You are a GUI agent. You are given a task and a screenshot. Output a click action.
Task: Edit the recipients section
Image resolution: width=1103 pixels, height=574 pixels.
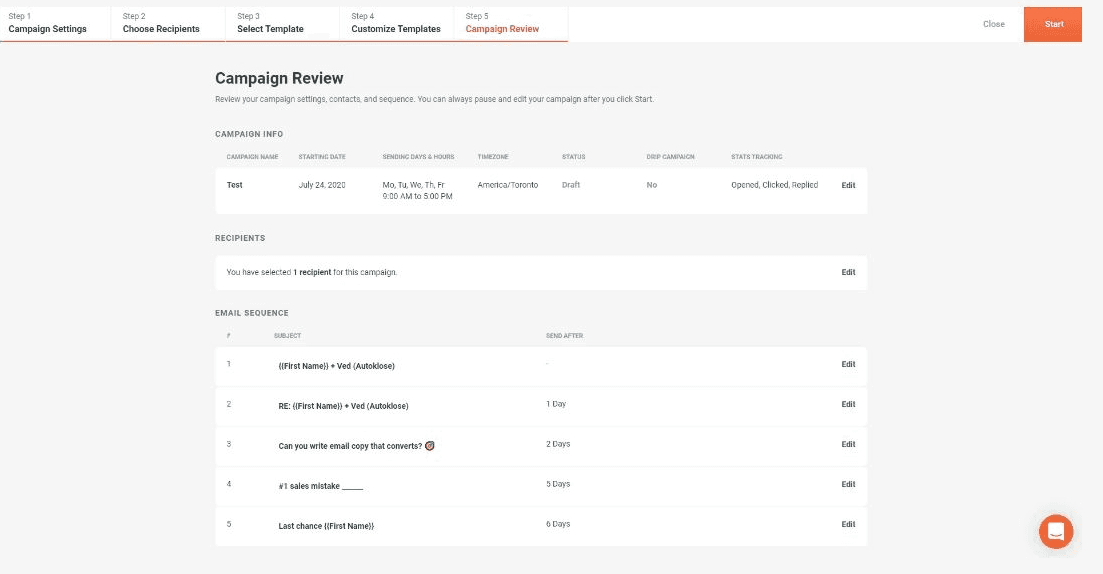pyautogui.click(x=848, y=272)
